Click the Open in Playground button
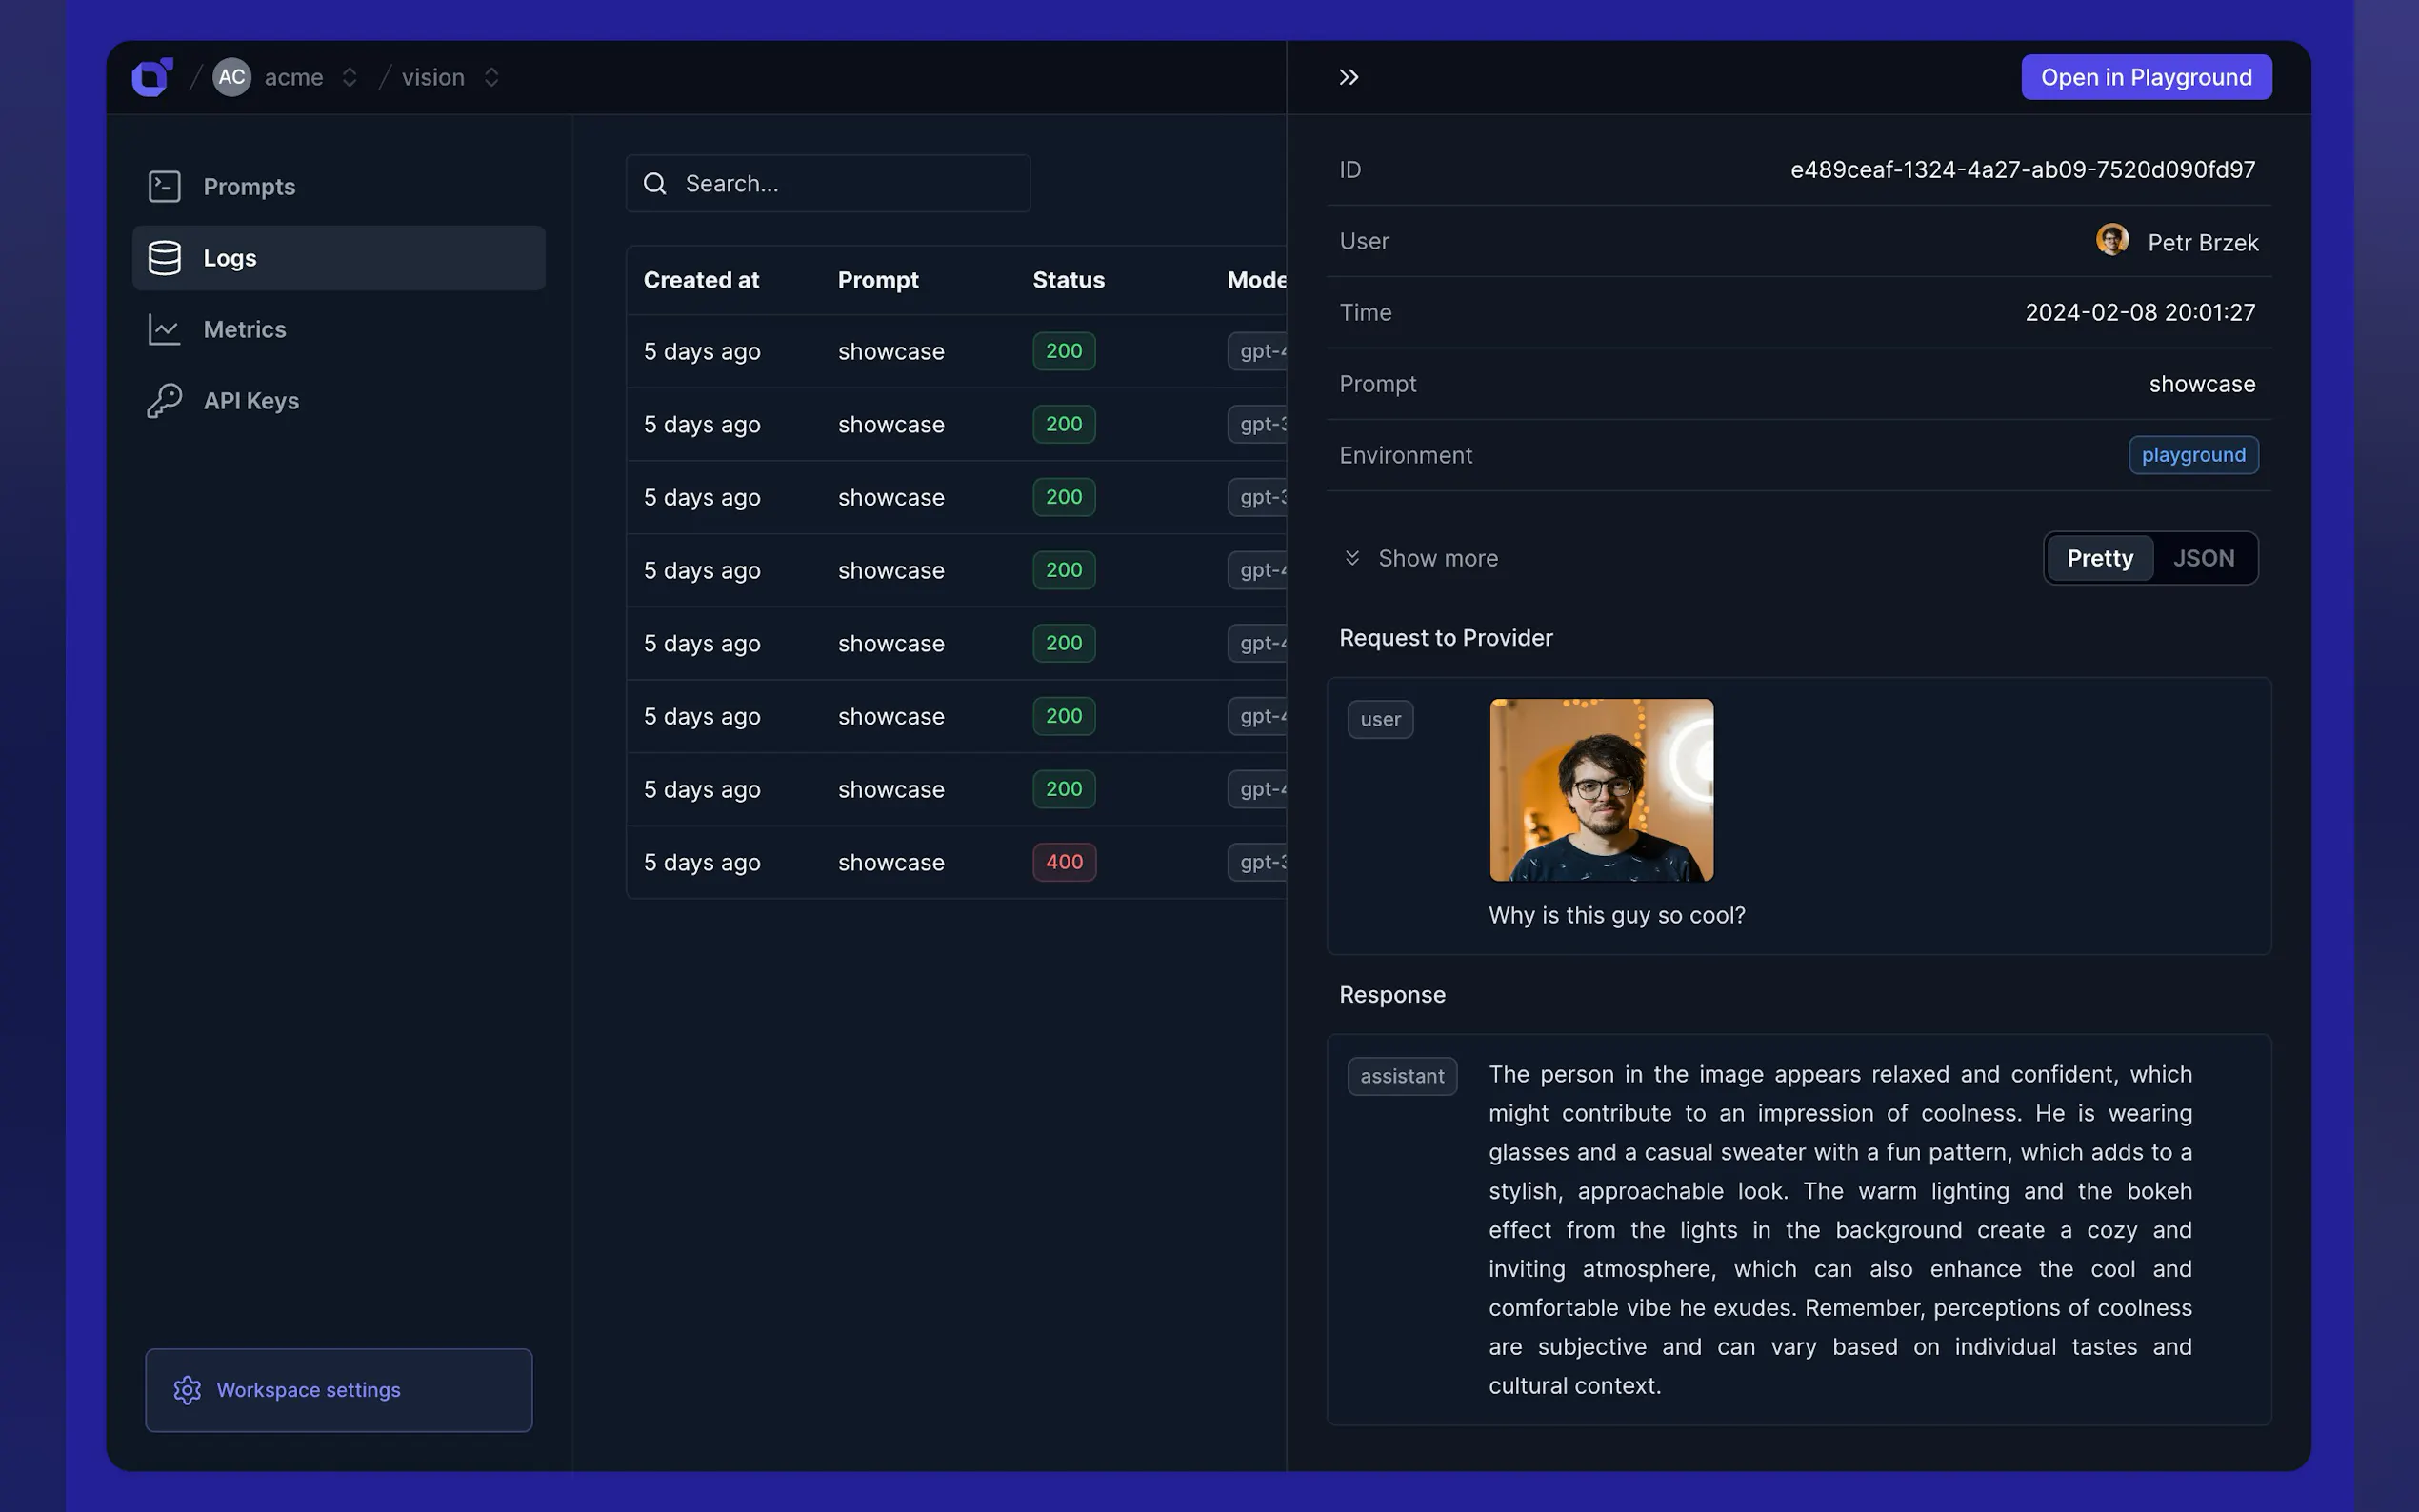Viewport: 2419px width, 1512px height. coord(2146,77)
